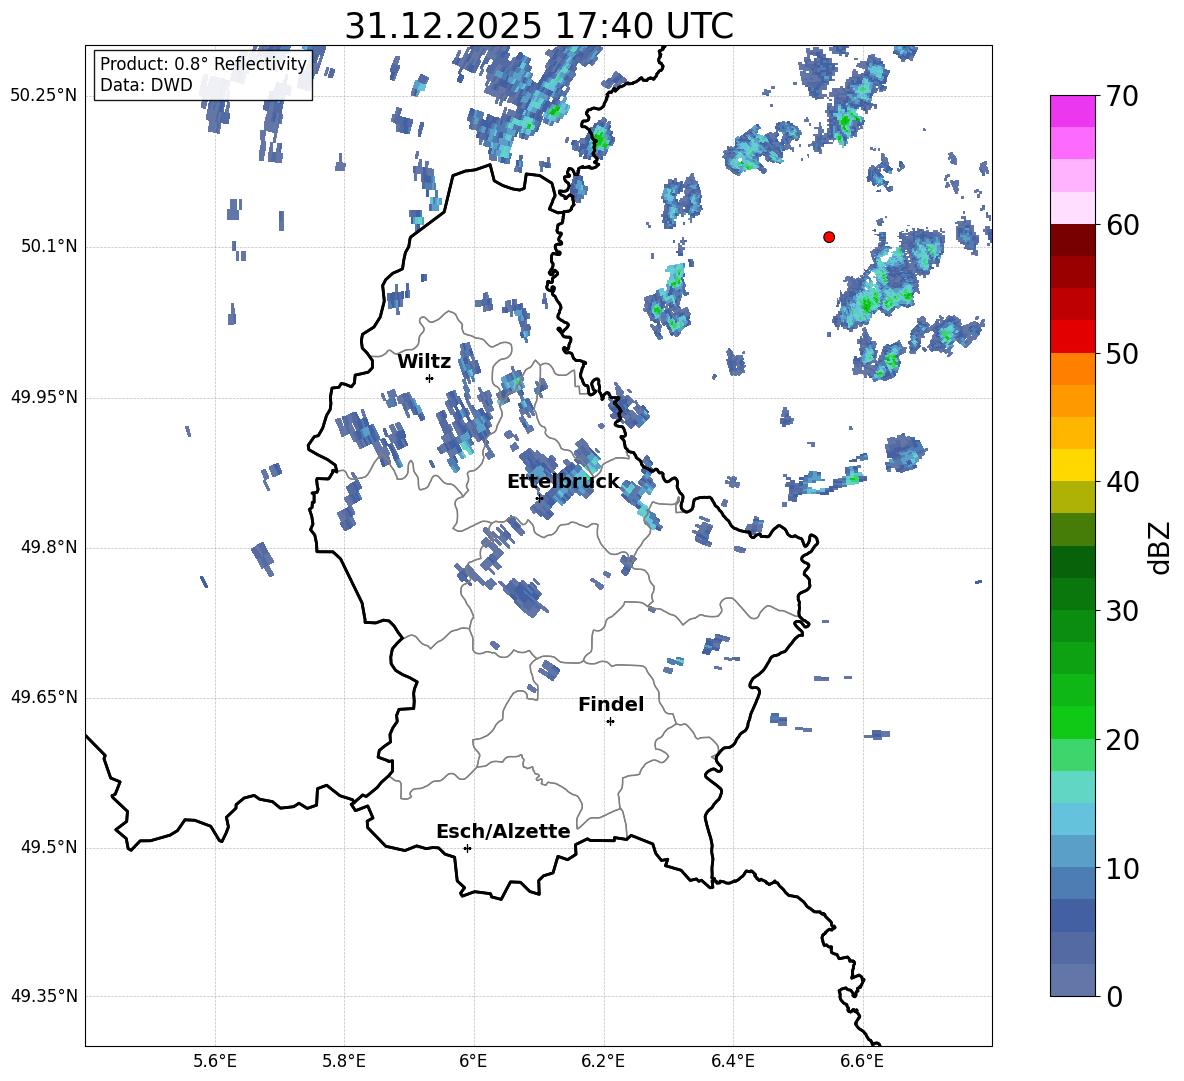This screenshot has width=1184, height=1081.
Task: Click the yellow colorbar swatch above 40
Action: coord(1073,466)
